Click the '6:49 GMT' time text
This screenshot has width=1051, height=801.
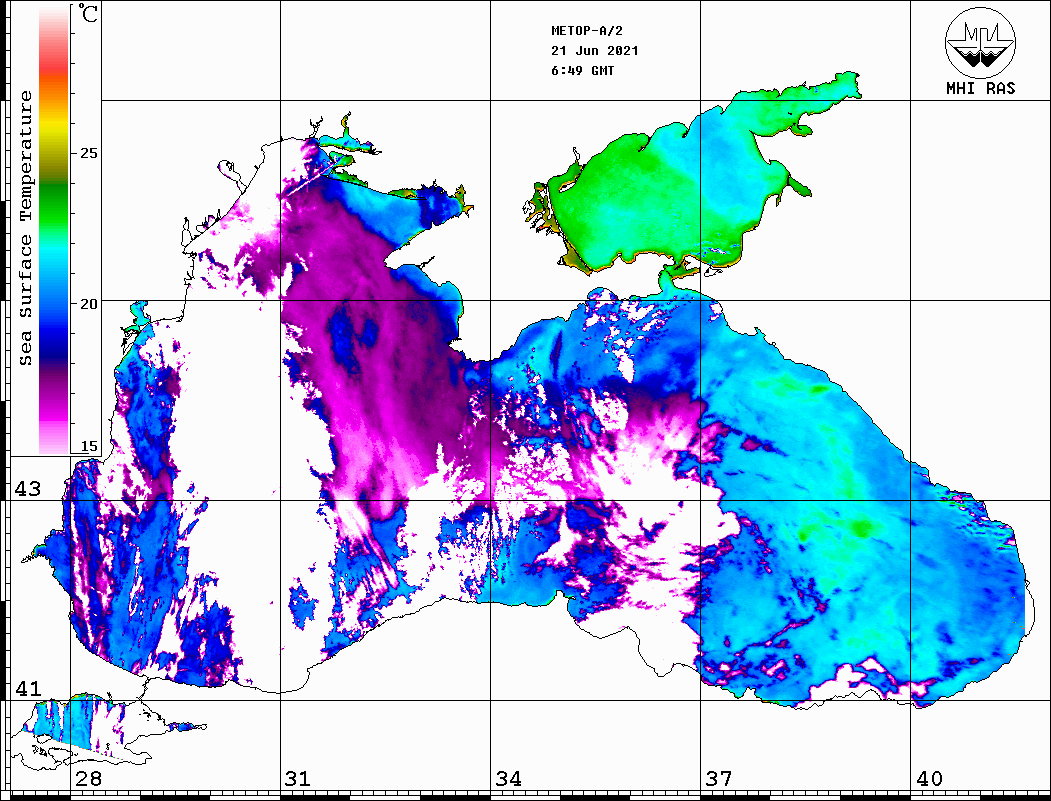click(x=582, y=71)
